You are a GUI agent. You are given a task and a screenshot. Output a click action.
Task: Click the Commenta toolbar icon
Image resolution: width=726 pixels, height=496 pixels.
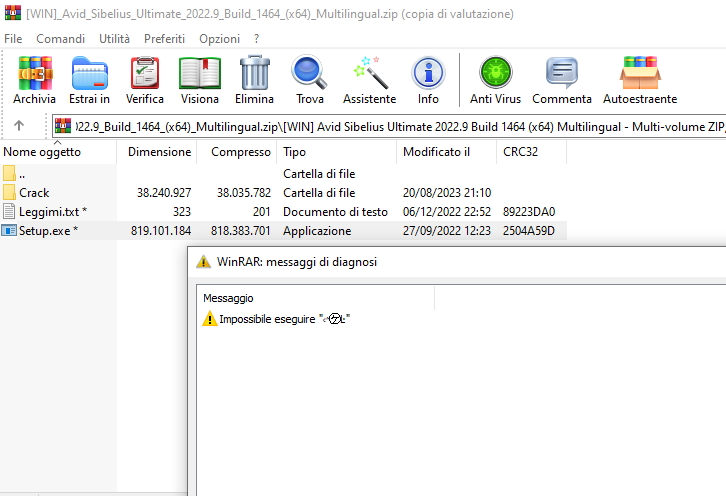pos(562,73)
